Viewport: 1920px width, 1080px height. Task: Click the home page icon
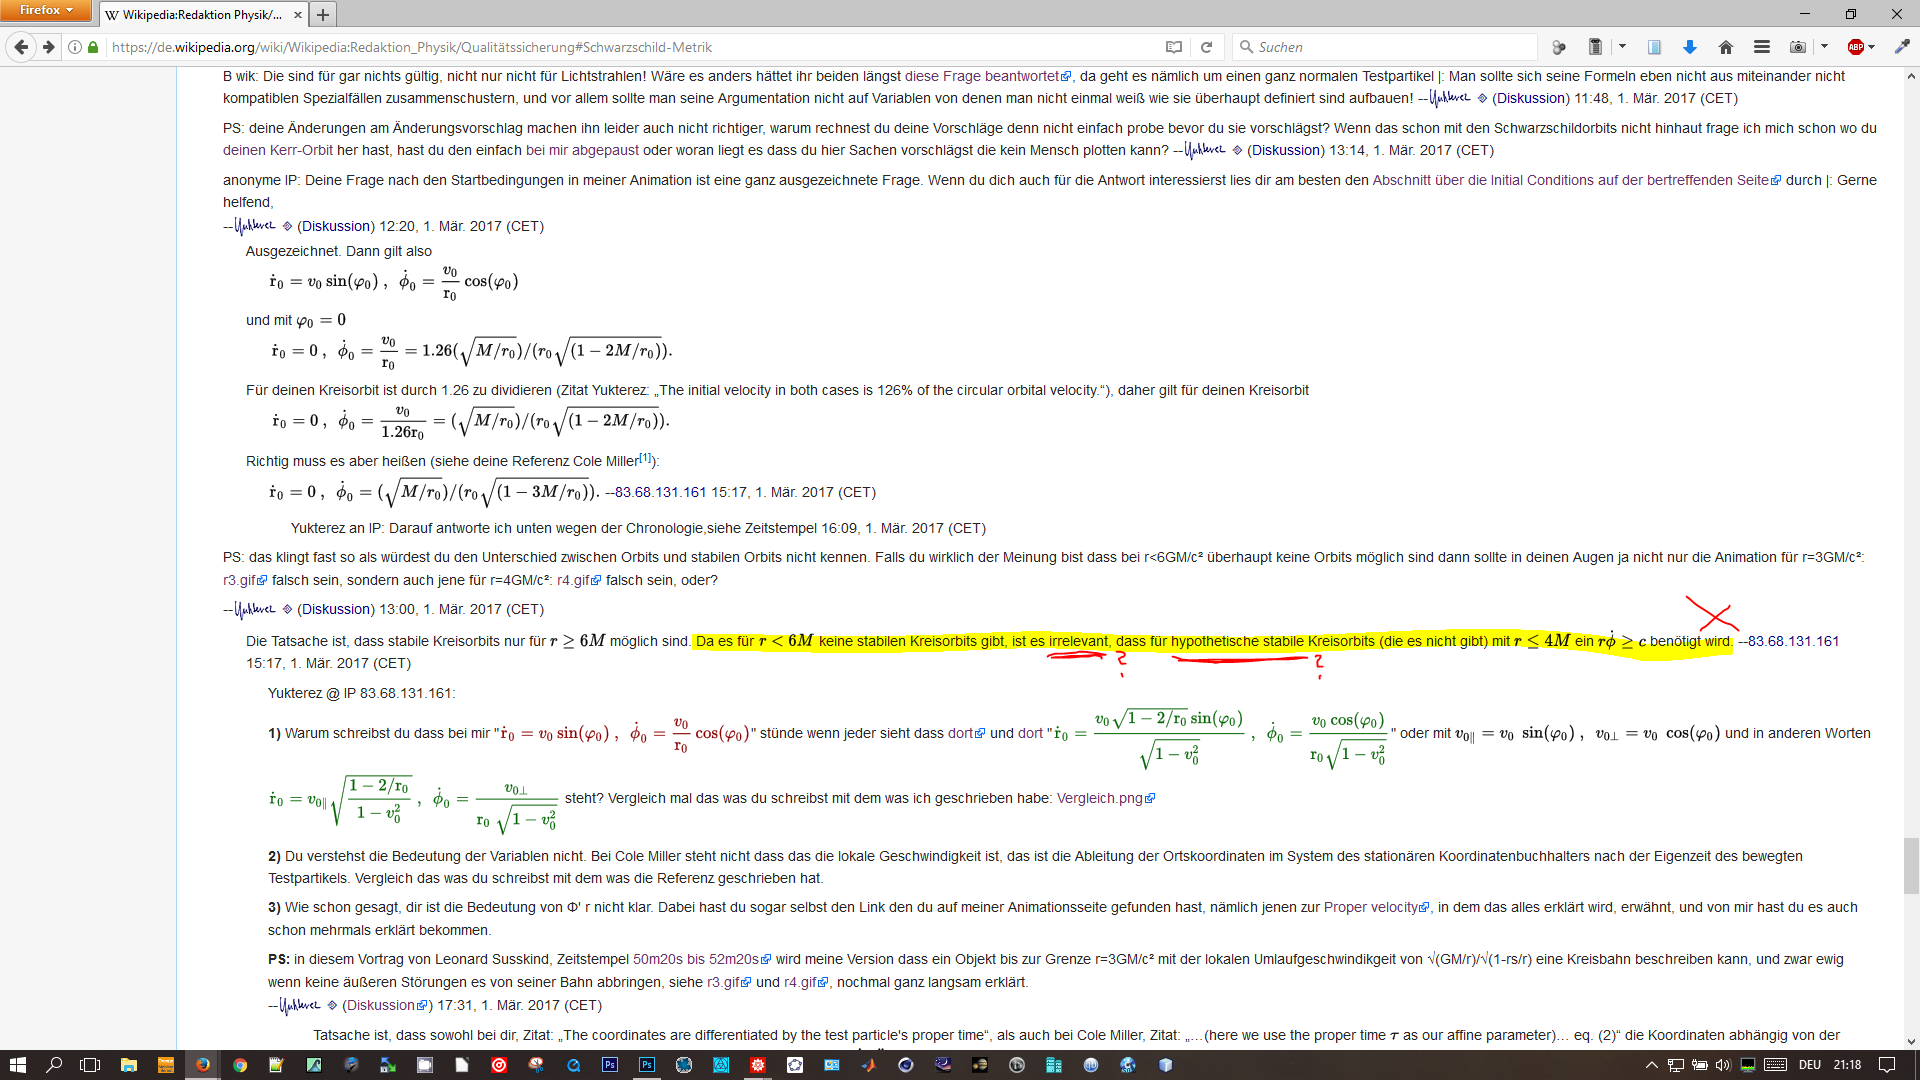click(x=1726, y=47)
